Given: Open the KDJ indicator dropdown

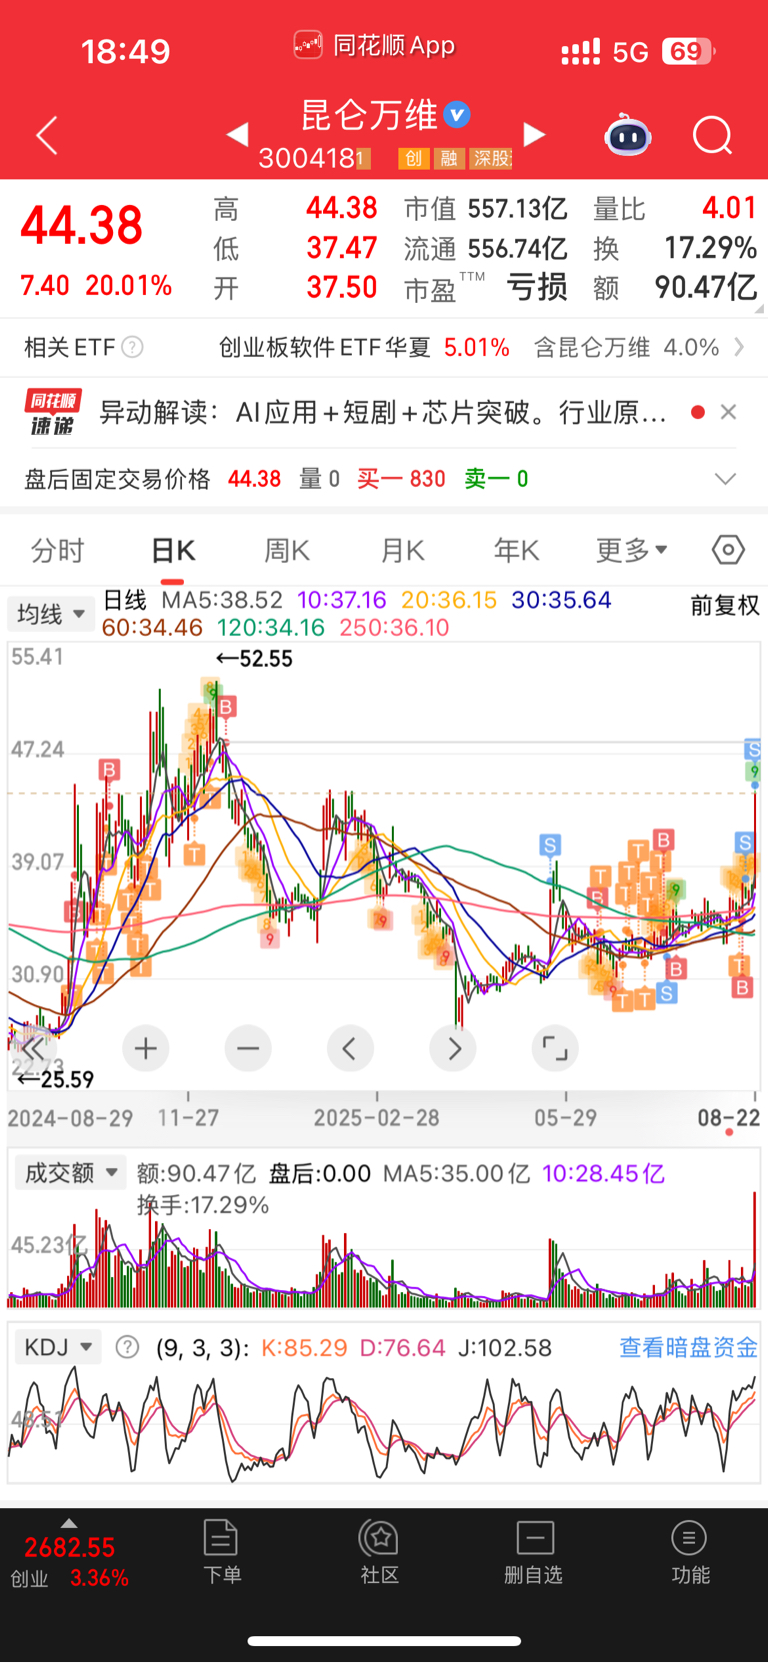Looking at the screenshot, I should 58,1347.
